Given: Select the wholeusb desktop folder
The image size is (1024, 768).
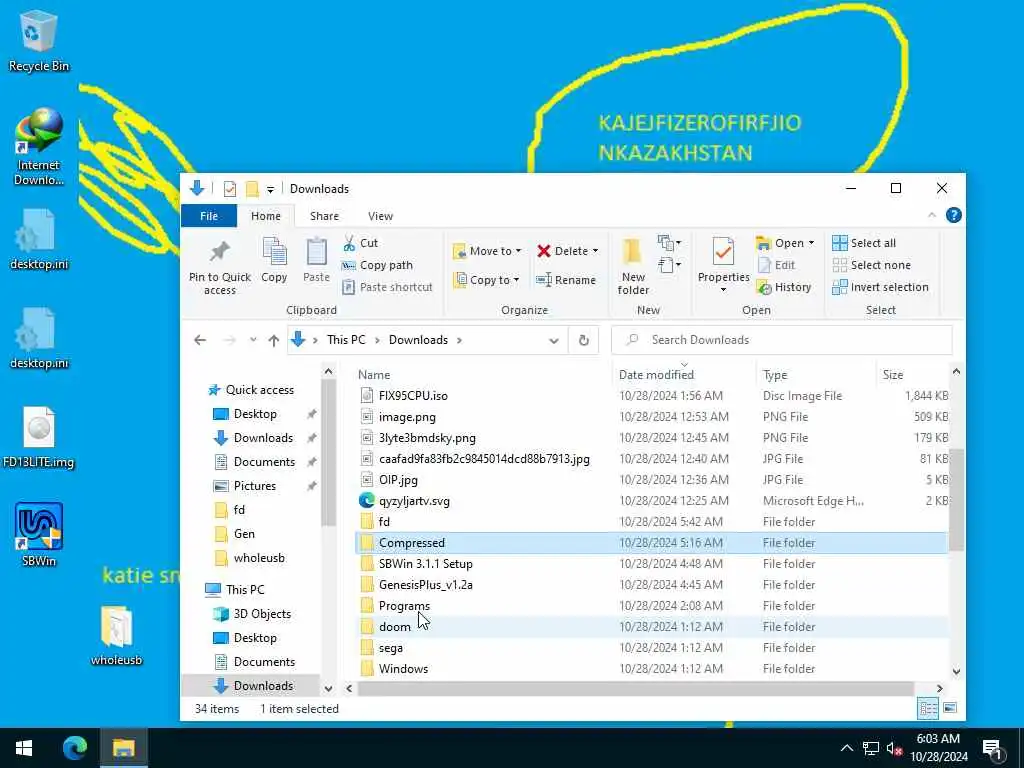Looking at the screenshot, I should (x=116, y=636).
